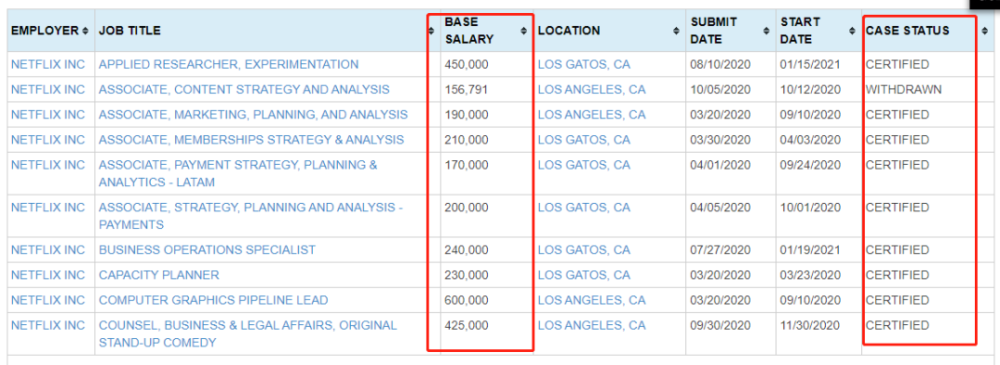Sort by Start Date arrows icon

(x=852, y=31)
